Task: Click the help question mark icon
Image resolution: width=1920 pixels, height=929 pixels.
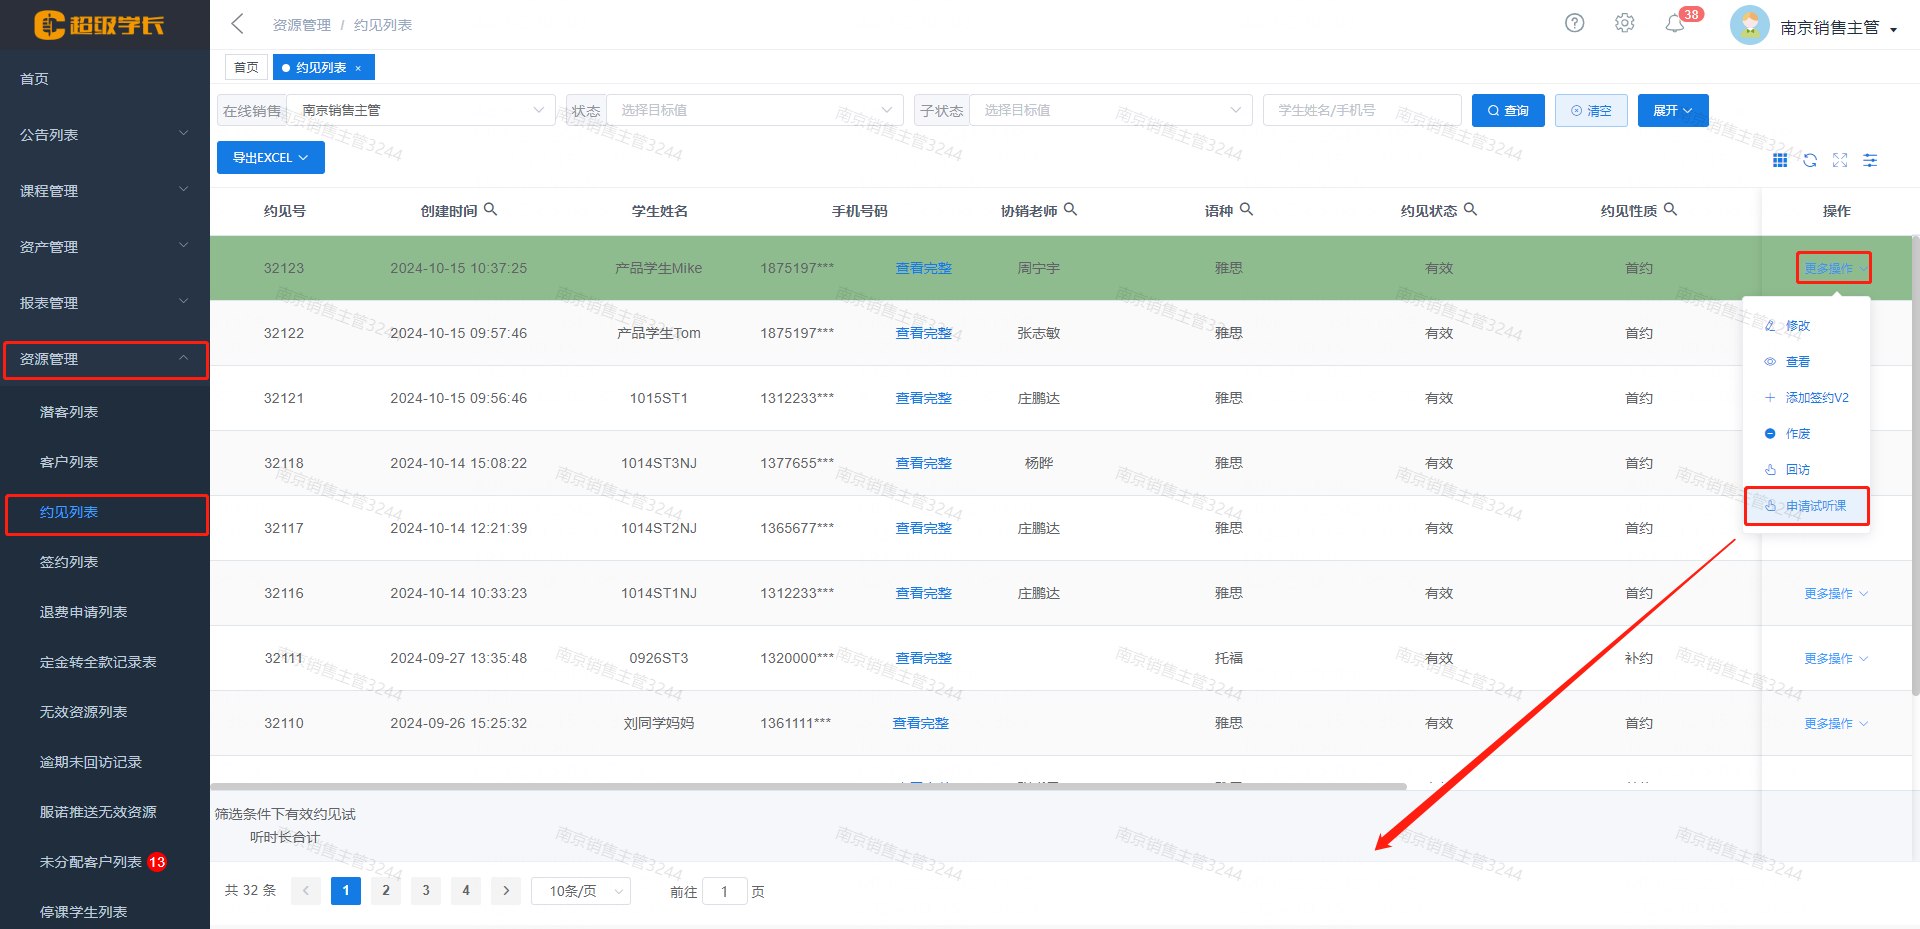Action: (x=1574, y=22)
